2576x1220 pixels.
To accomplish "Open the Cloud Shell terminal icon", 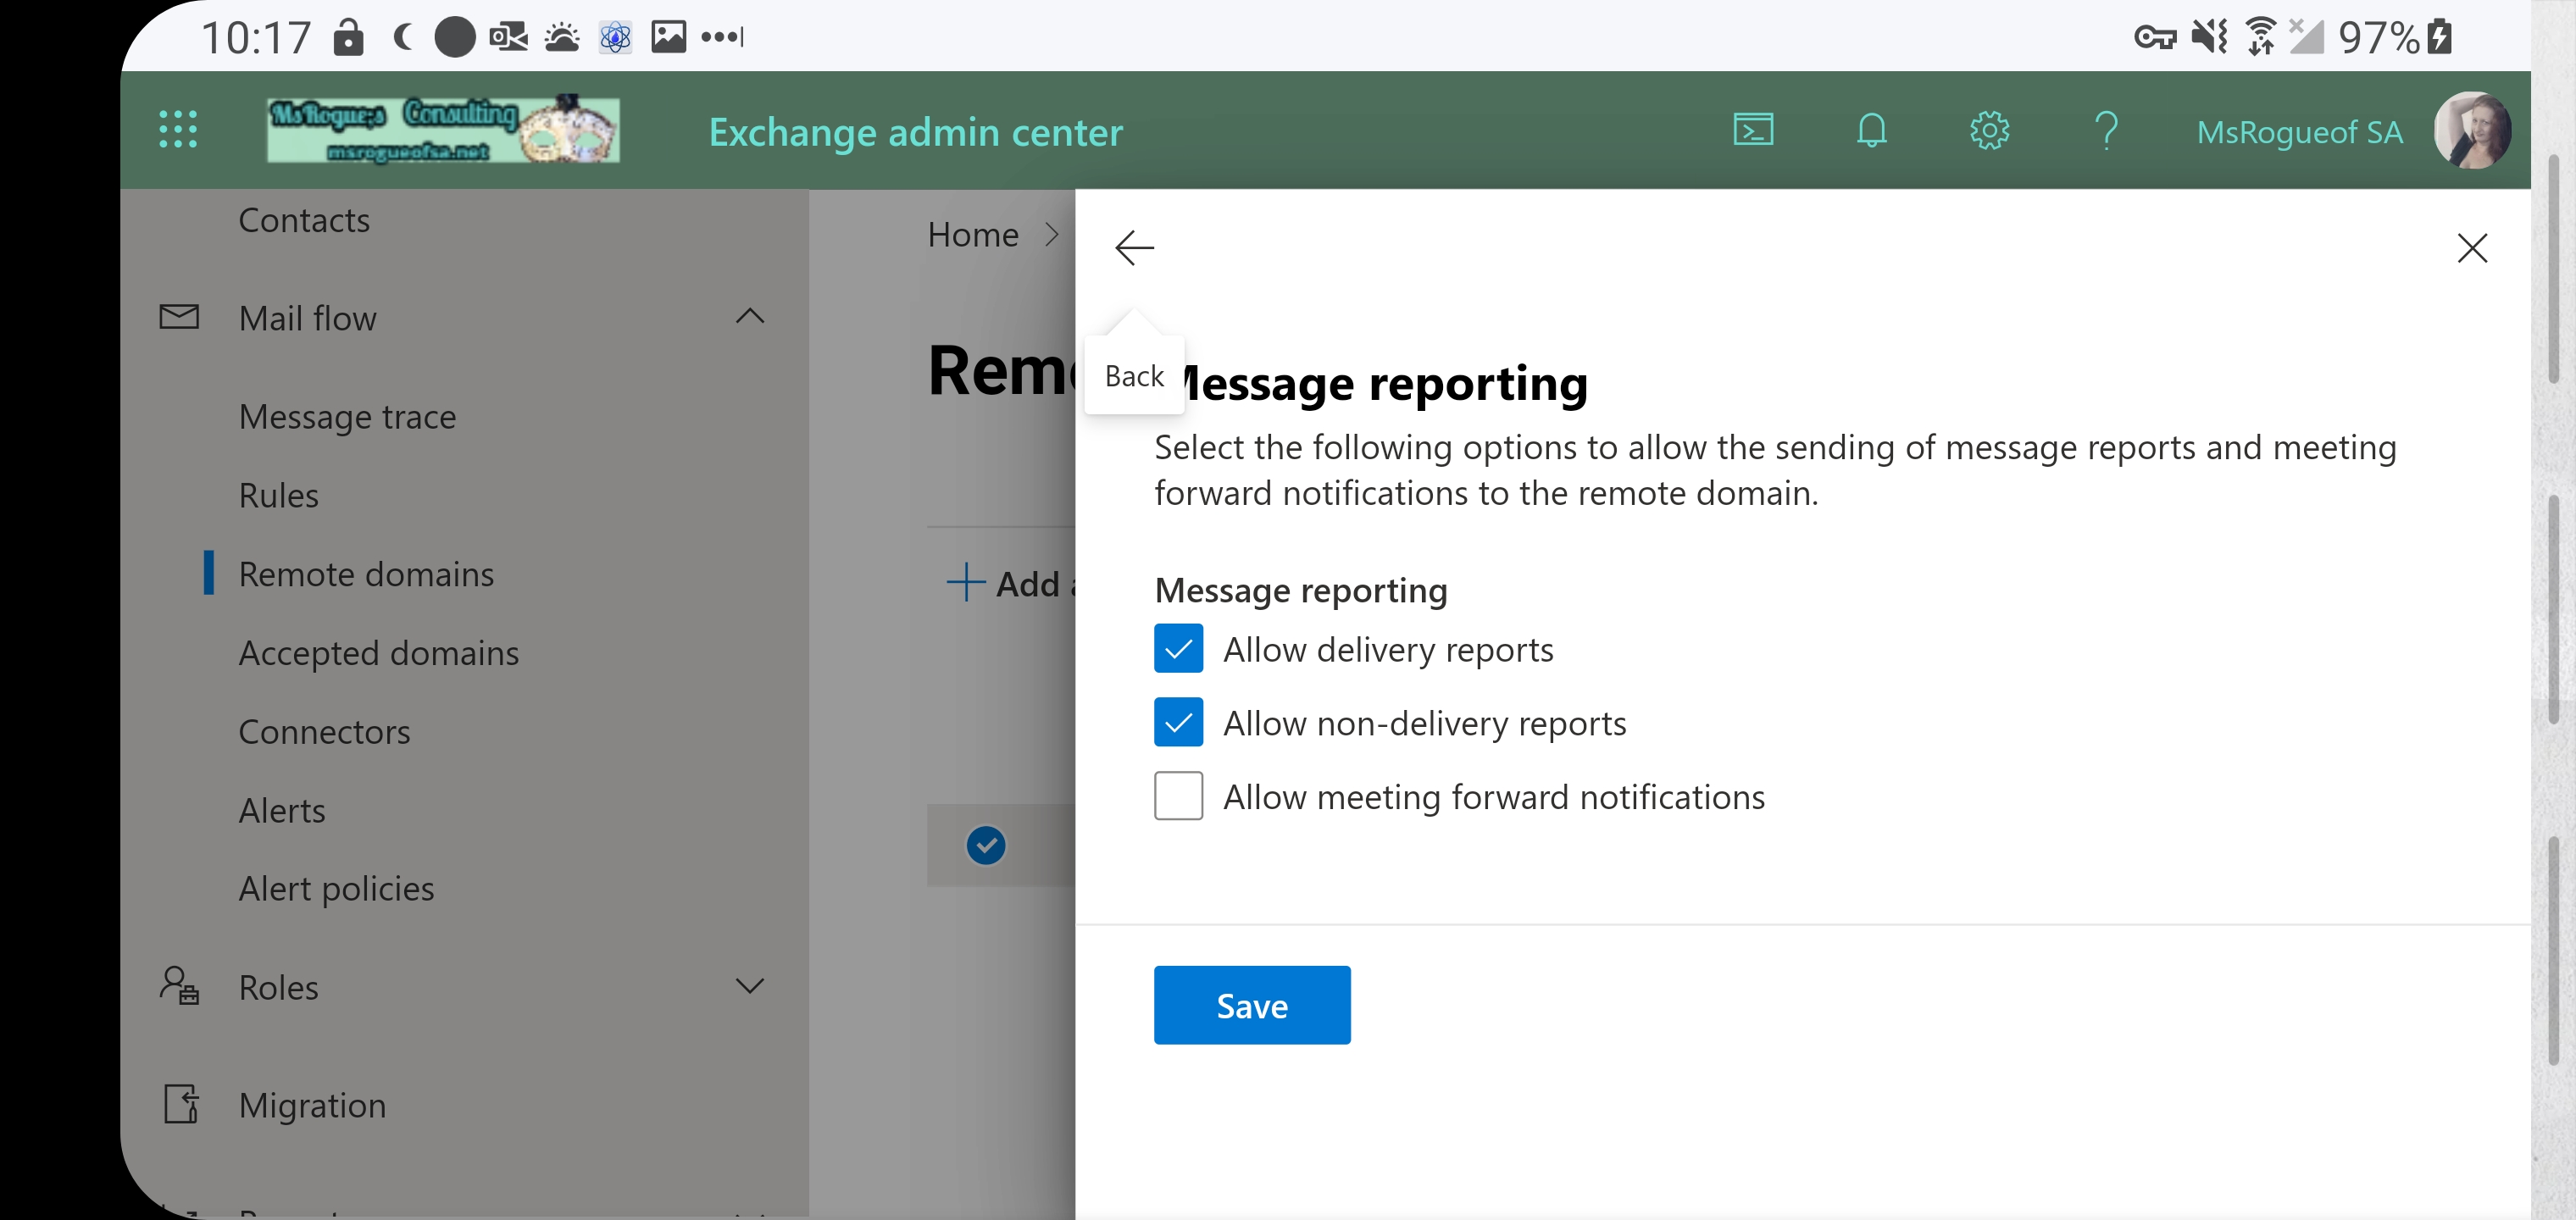I will click(1753, 130).
